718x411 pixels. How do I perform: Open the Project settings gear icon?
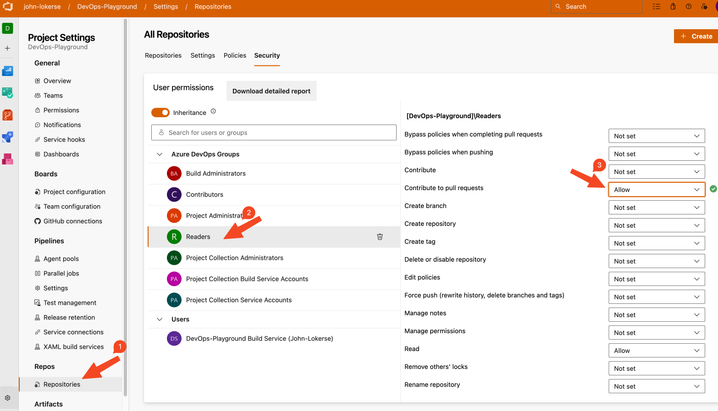[x=7, y=398]
